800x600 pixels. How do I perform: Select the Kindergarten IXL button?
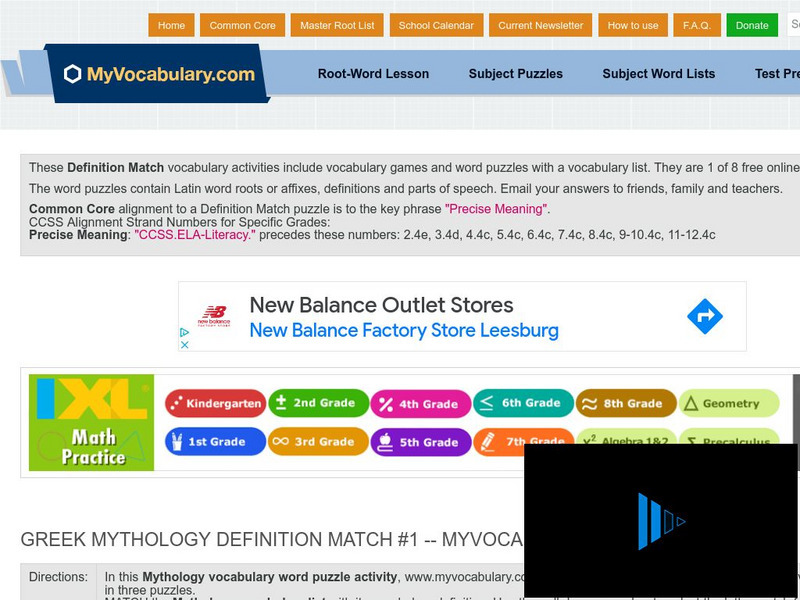tap(215, 404)
